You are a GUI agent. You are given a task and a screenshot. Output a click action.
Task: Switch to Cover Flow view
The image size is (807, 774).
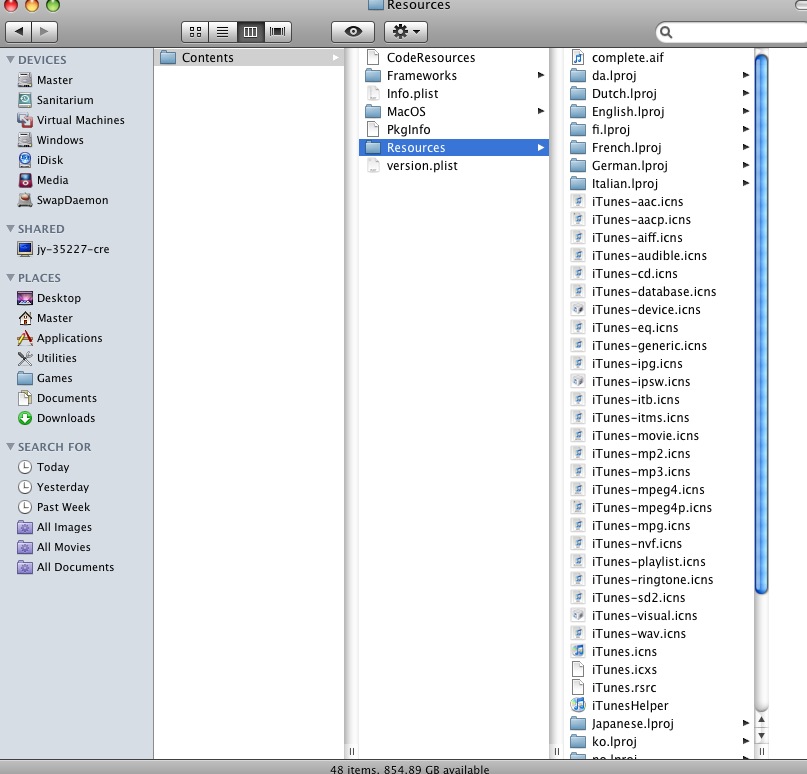pos(278,32)
